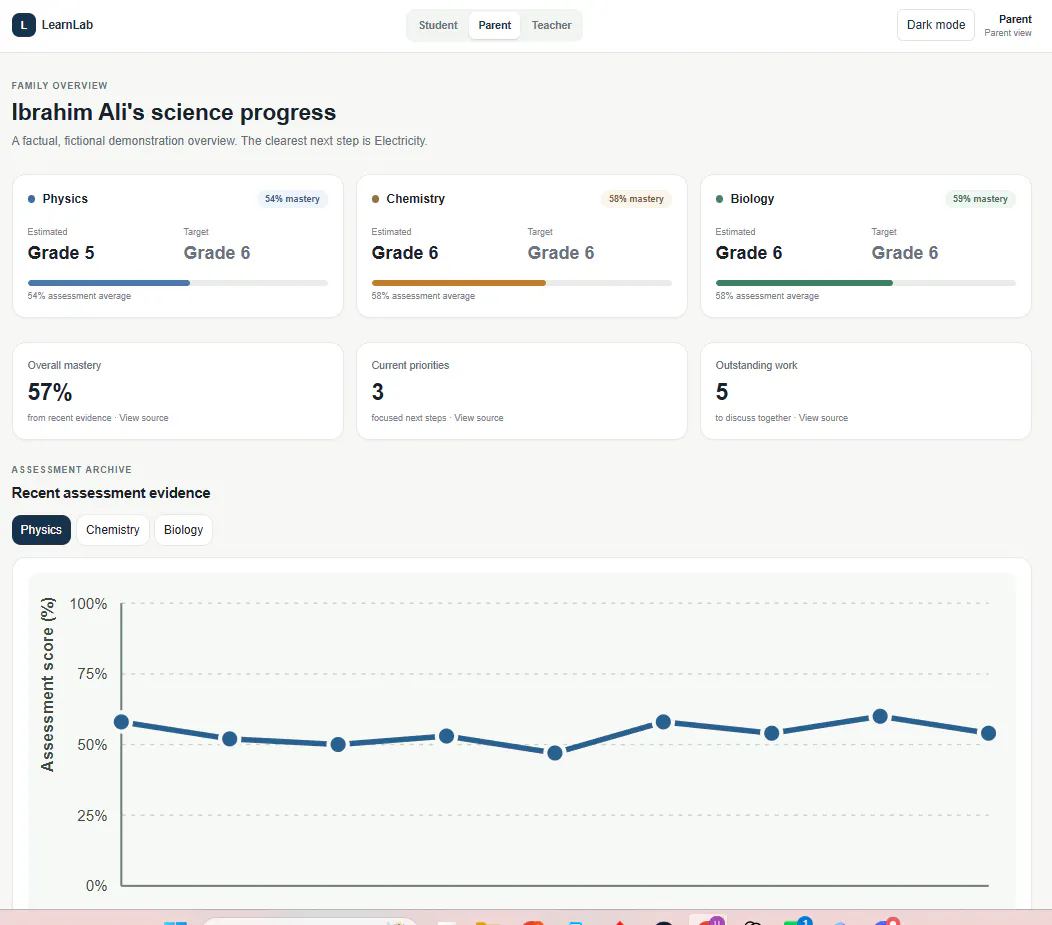Click the green Biology subject dot
This screenshot has width=1052, height=925.
point(720,199)
